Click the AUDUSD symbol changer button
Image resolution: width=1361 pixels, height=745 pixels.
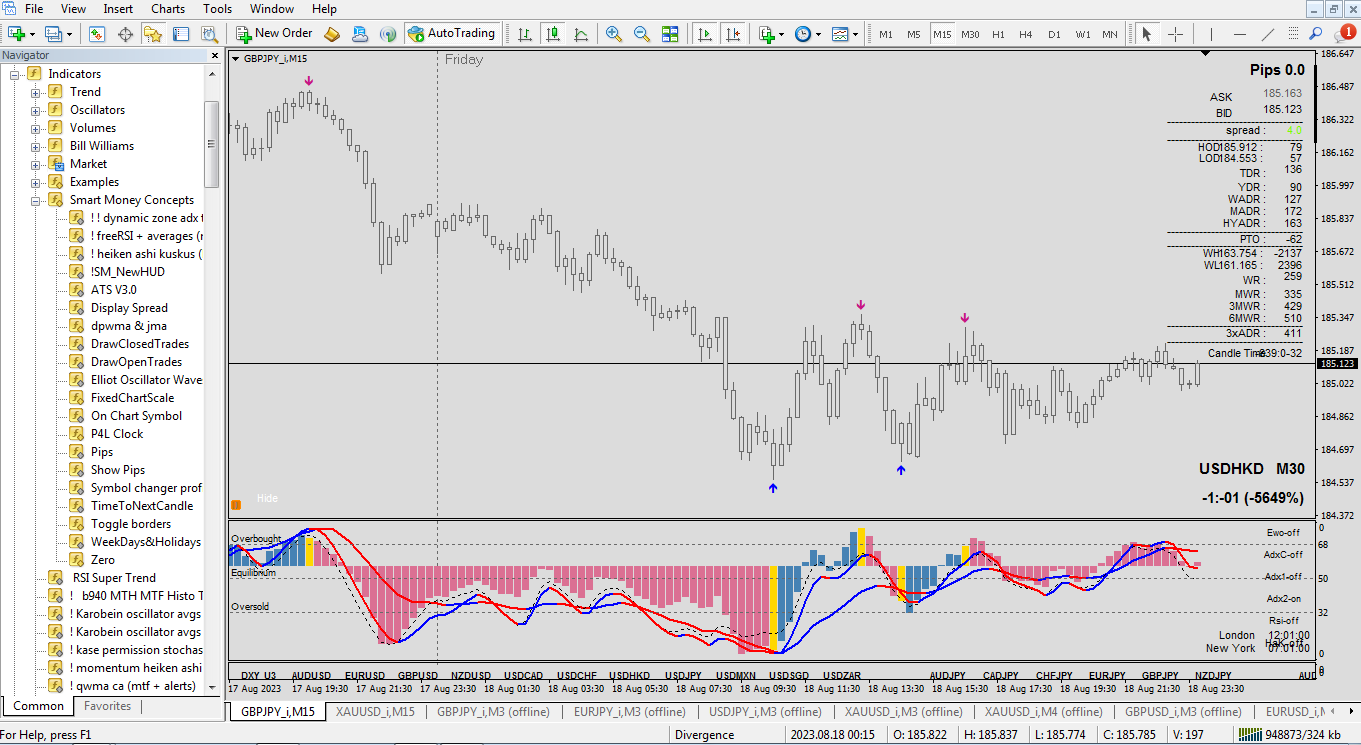311,676
